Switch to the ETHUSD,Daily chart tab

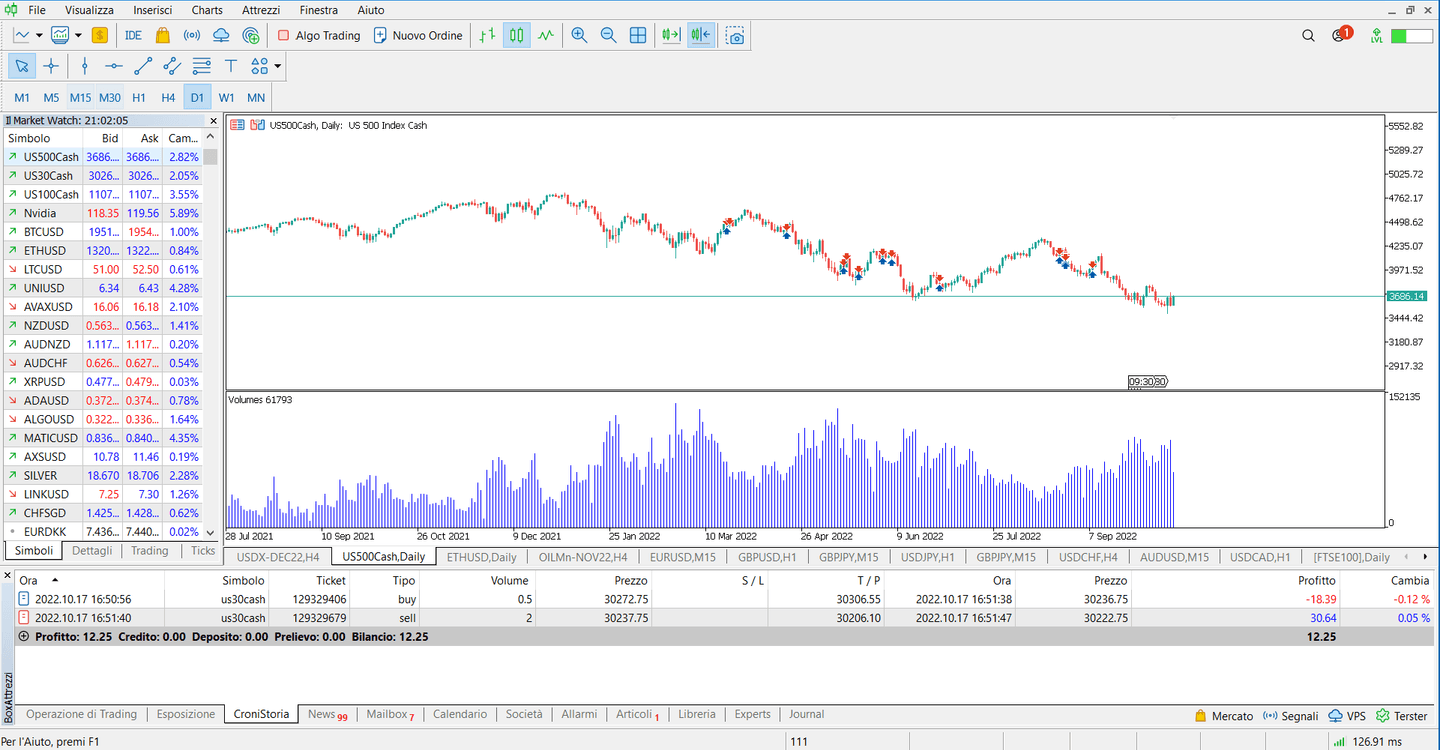tap(481, 557)
